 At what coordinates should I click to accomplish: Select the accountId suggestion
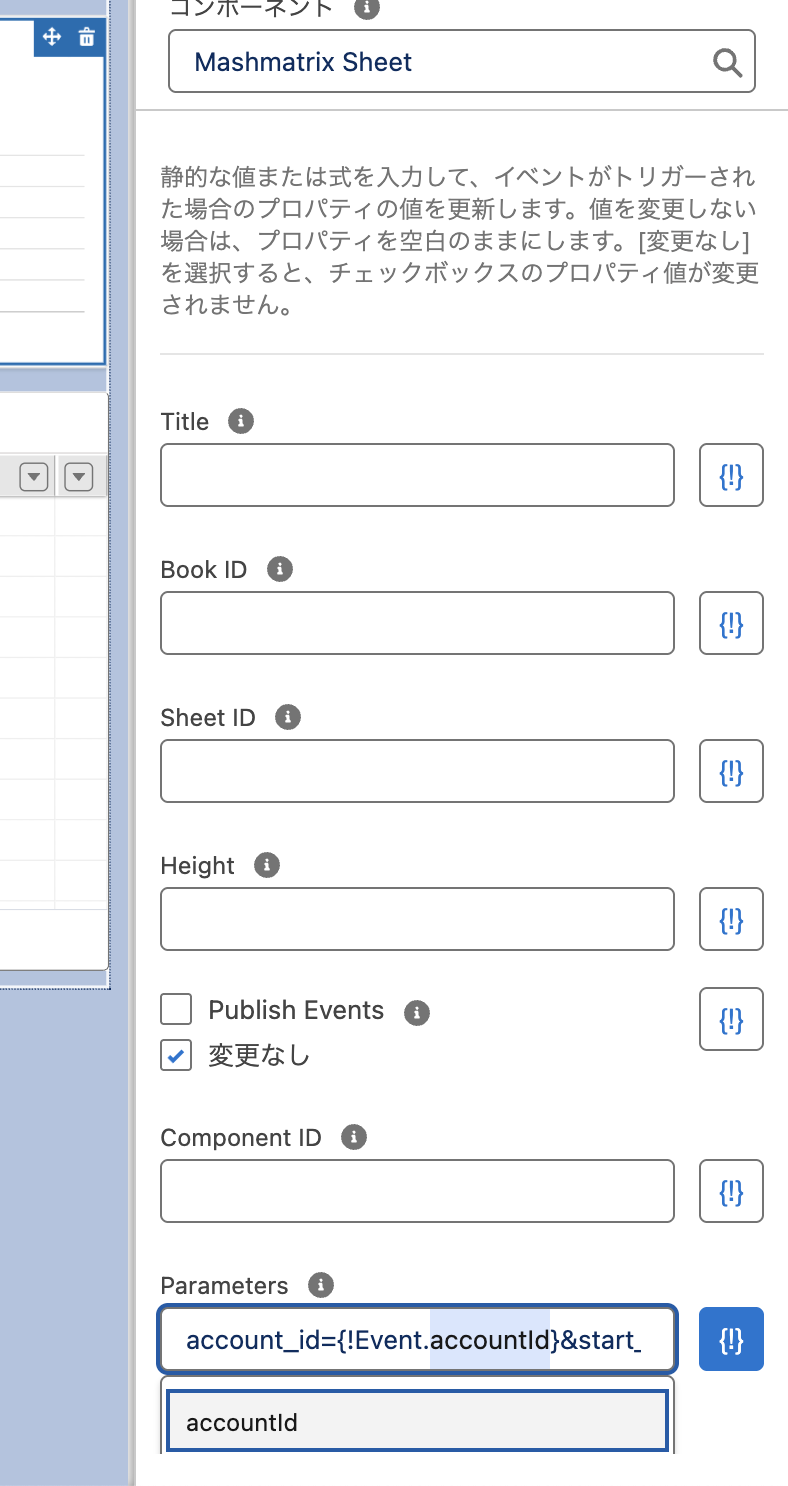(x=416, y=1421)
